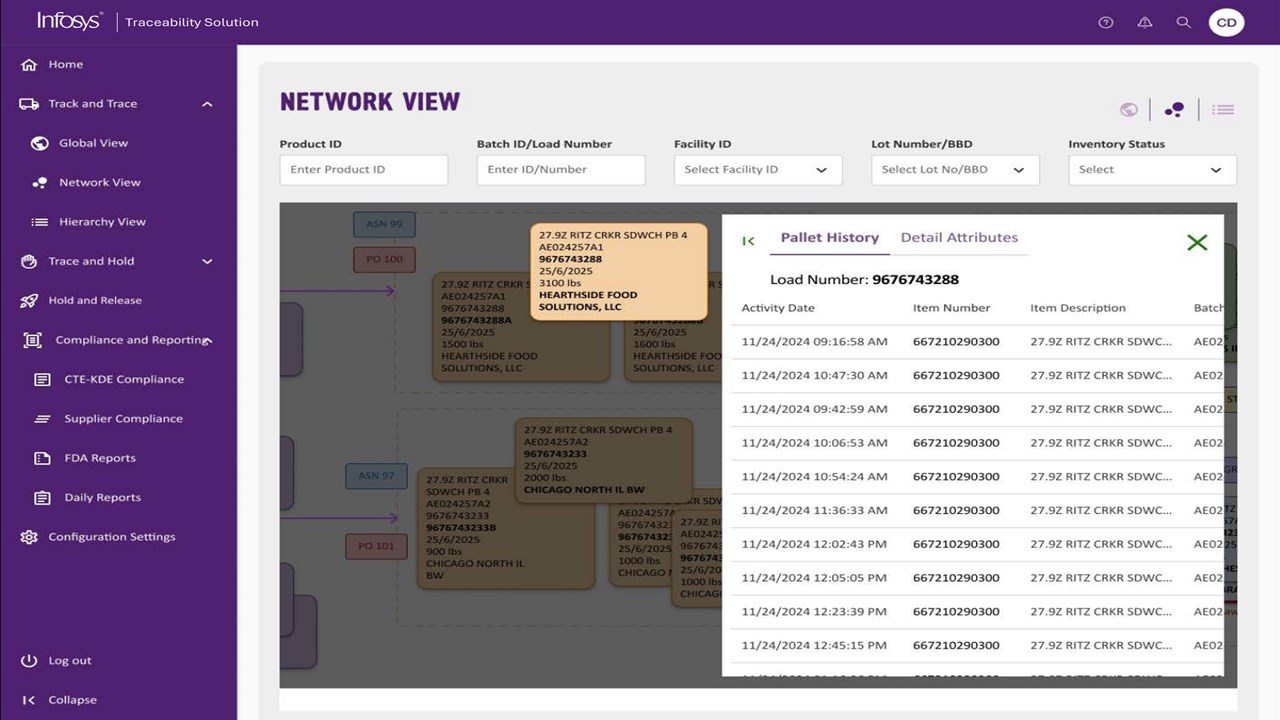Open FDA Reports page
Image resolution: width=1280 pixels, height=720 pixels.
coord(100,458)
